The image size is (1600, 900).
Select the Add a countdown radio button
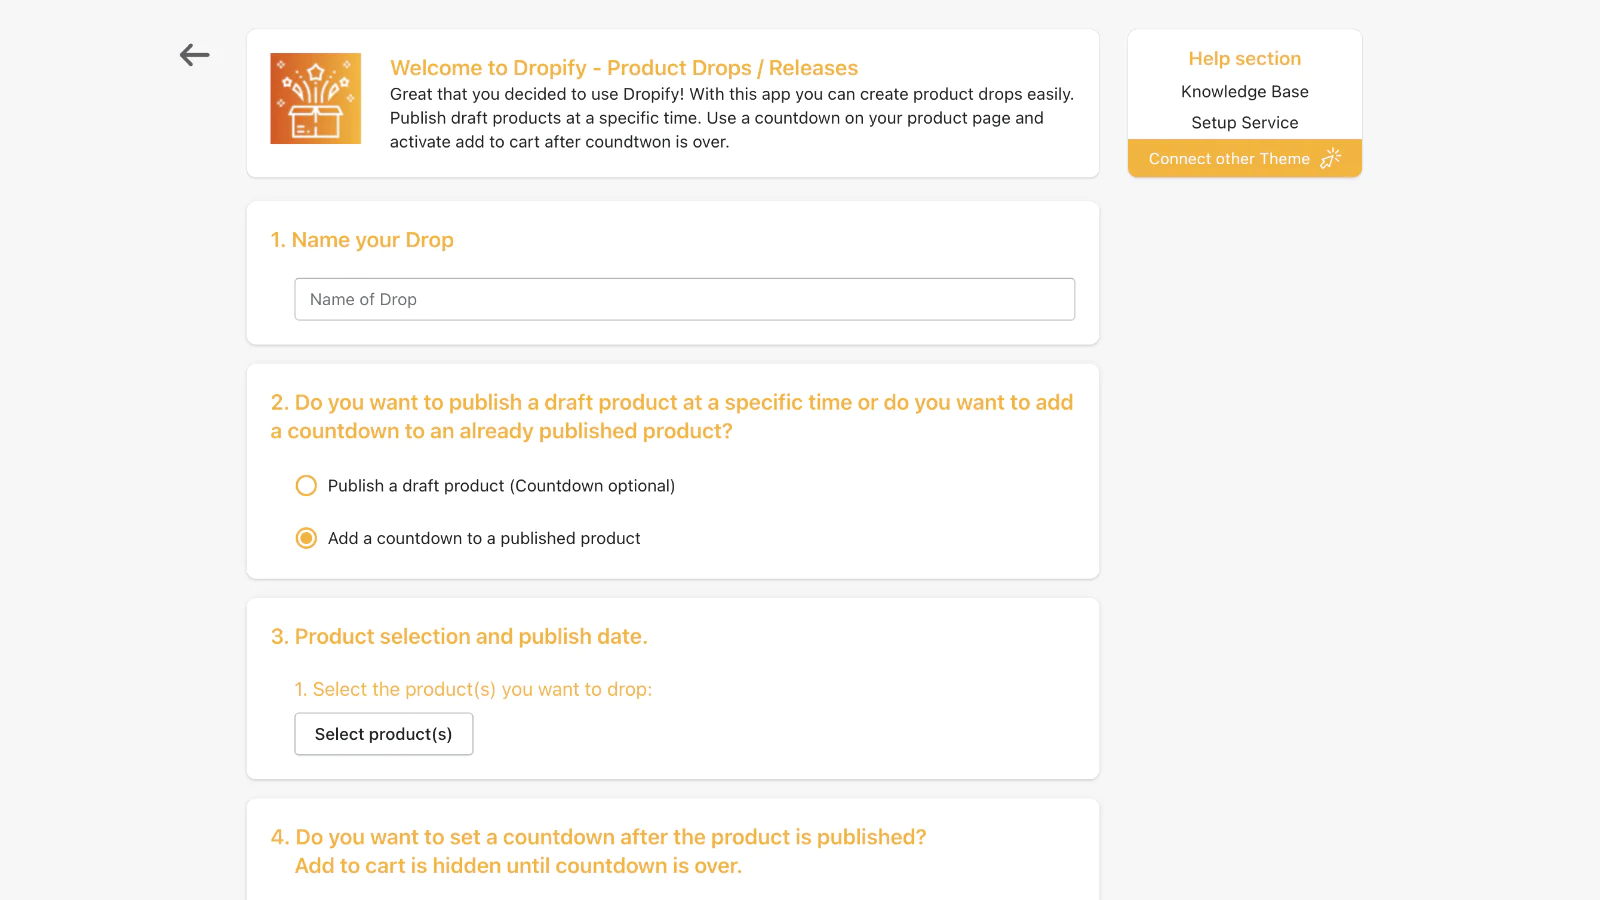click(x=306, y=538)
